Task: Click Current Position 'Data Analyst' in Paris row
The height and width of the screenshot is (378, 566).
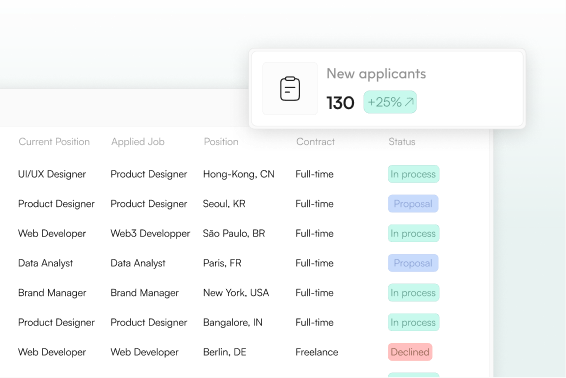Action: coord(45,263)
